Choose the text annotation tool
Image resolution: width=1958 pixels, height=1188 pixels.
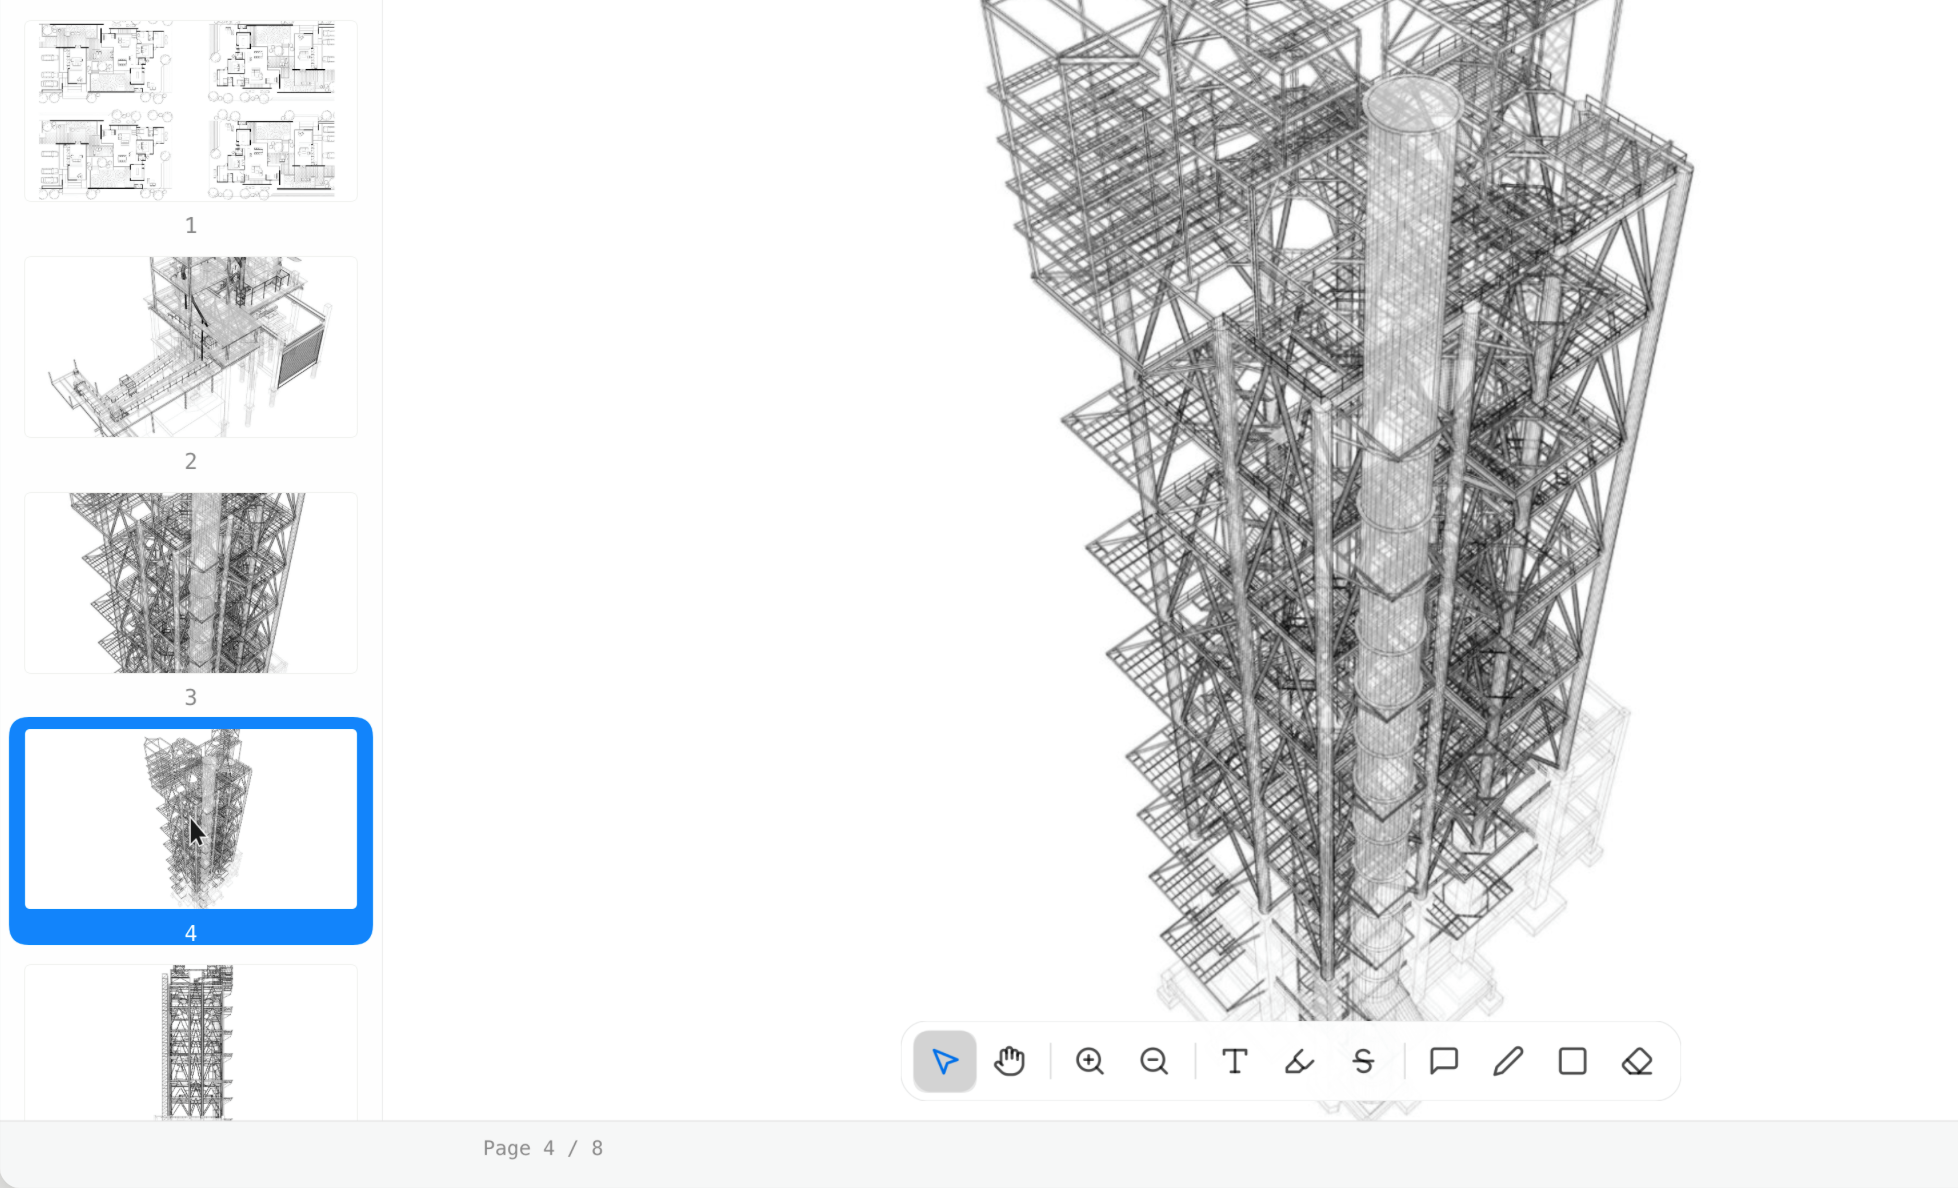(x=1235, y=1061)
